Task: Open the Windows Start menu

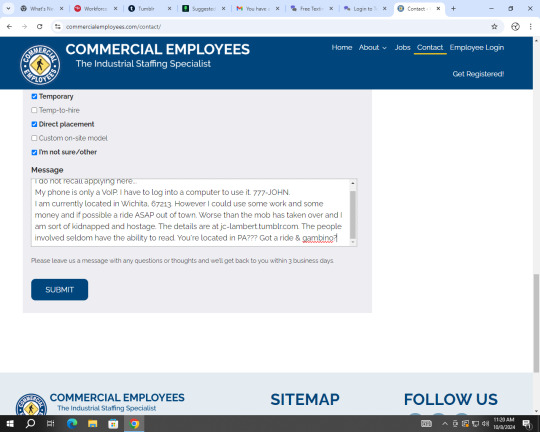Action: tap(10, 423)
